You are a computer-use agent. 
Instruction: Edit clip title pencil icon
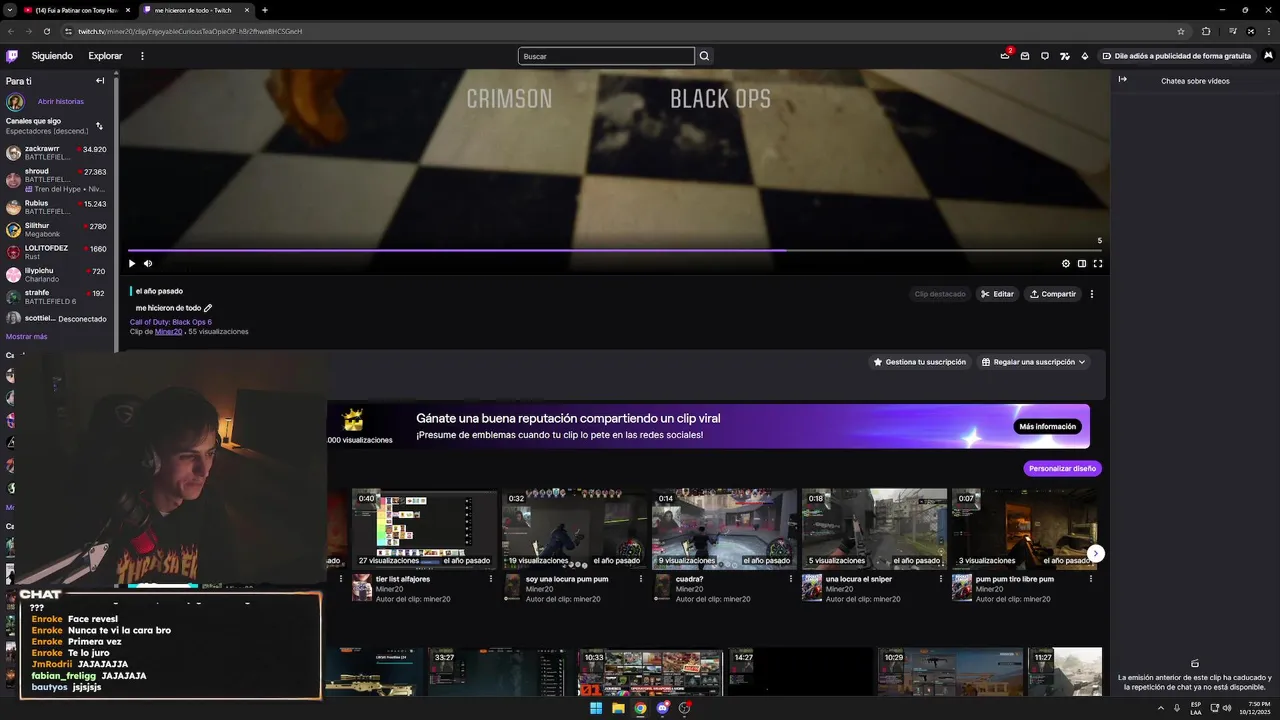tap(208, 308)
